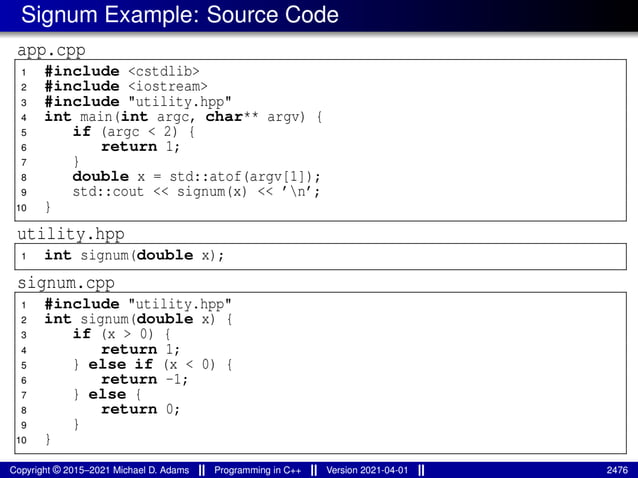Screen dimensions: 638x478
Task: Click the slide title "Signum Example: Source Code"
Action: point(180,15)
